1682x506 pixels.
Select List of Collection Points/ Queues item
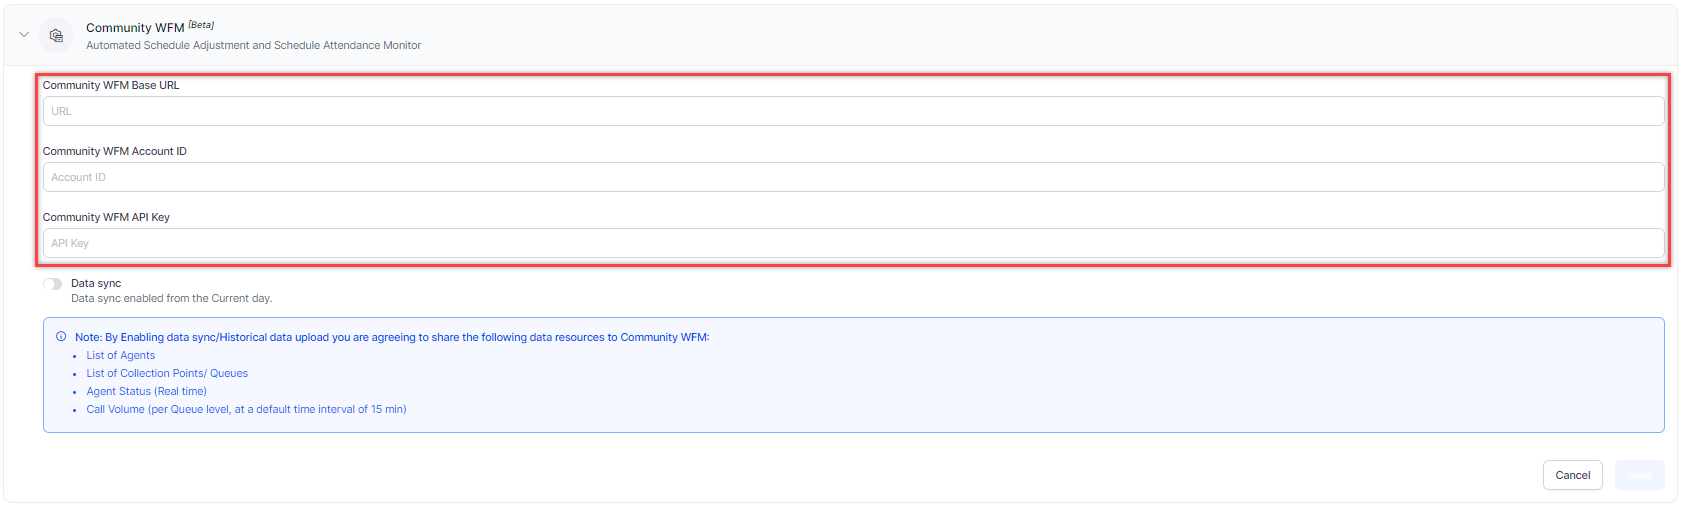167,373
